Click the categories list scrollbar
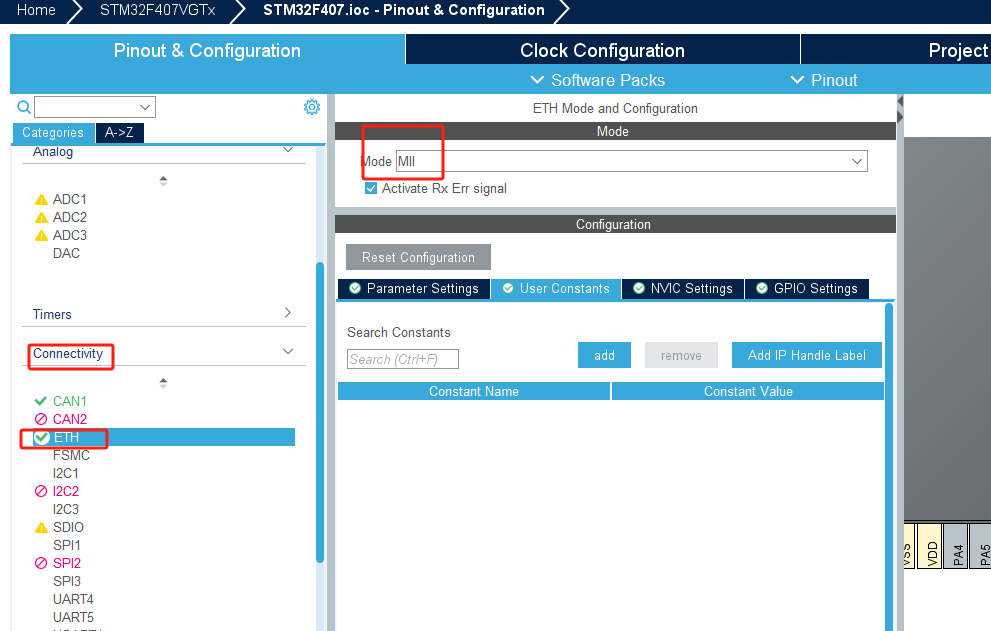 click(x=320, y=412)
